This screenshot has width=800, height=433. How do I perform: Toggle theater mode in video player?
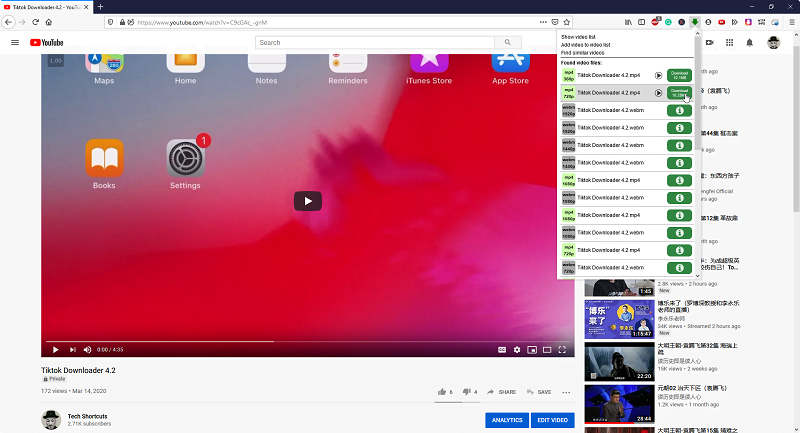pyautogui.click(x=547, y=349)
